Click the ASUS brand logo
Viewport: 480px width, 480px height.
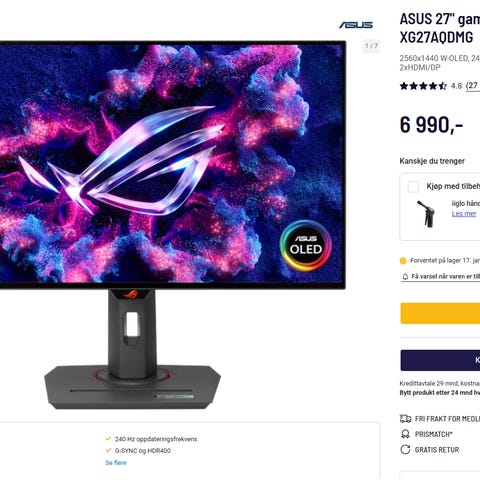[356, 25]
